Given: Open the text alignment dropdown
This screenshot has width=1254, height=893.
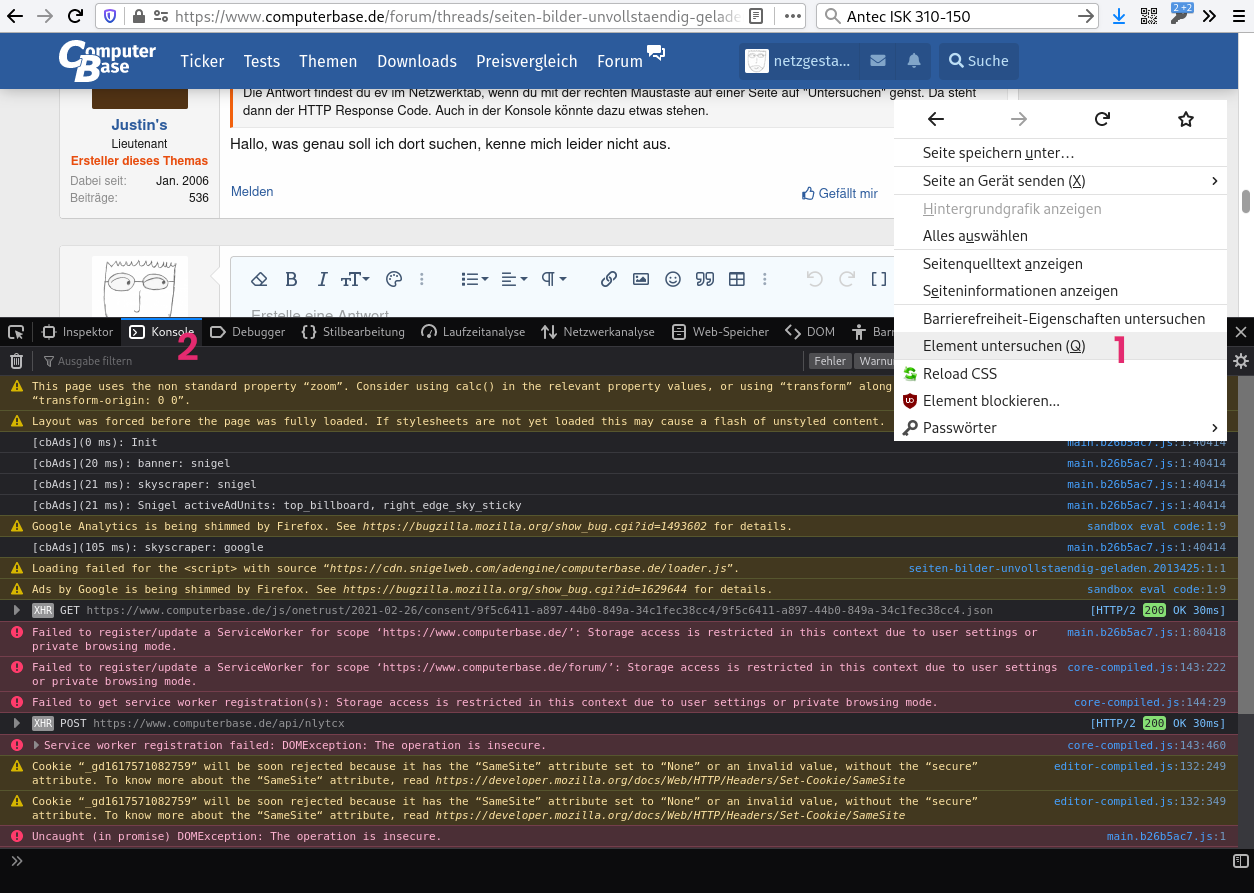Looking at the screenshot, I should [514, 279].
